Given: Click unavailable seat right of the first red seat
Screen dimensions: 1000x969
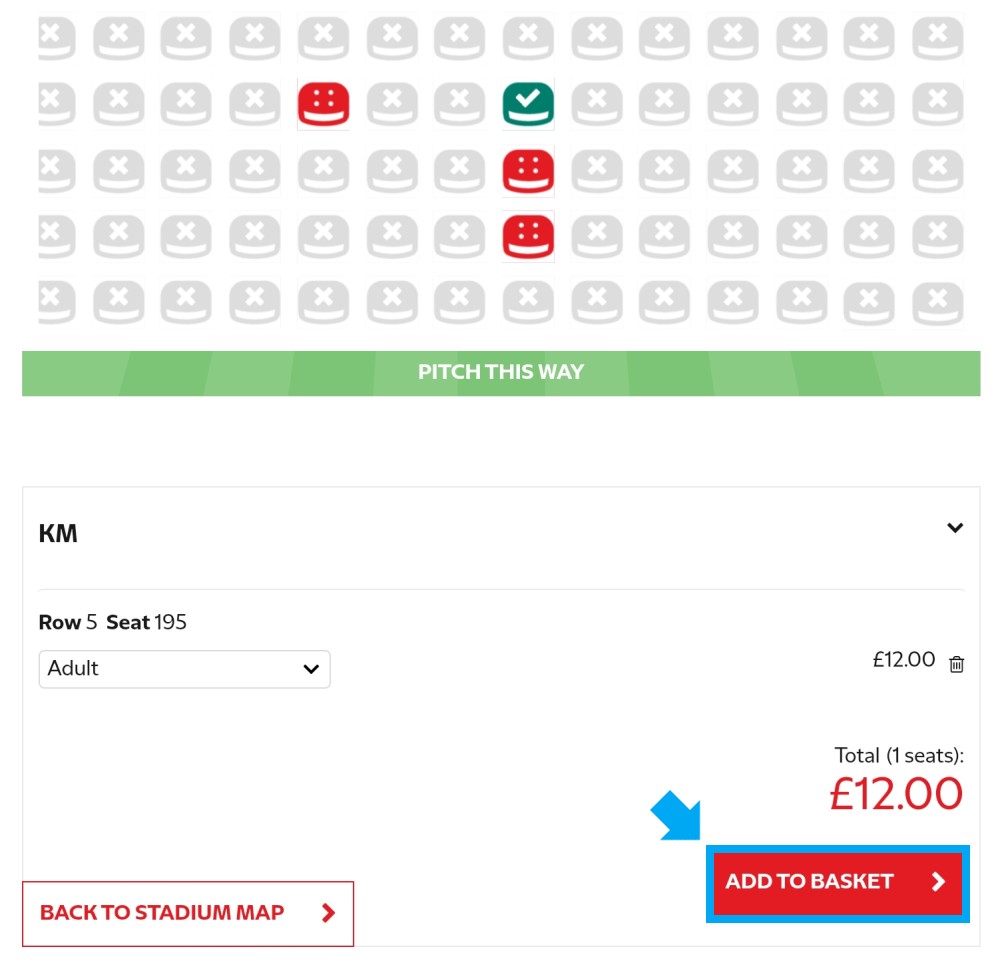Looking at the screenshot, I should [392, 103].
